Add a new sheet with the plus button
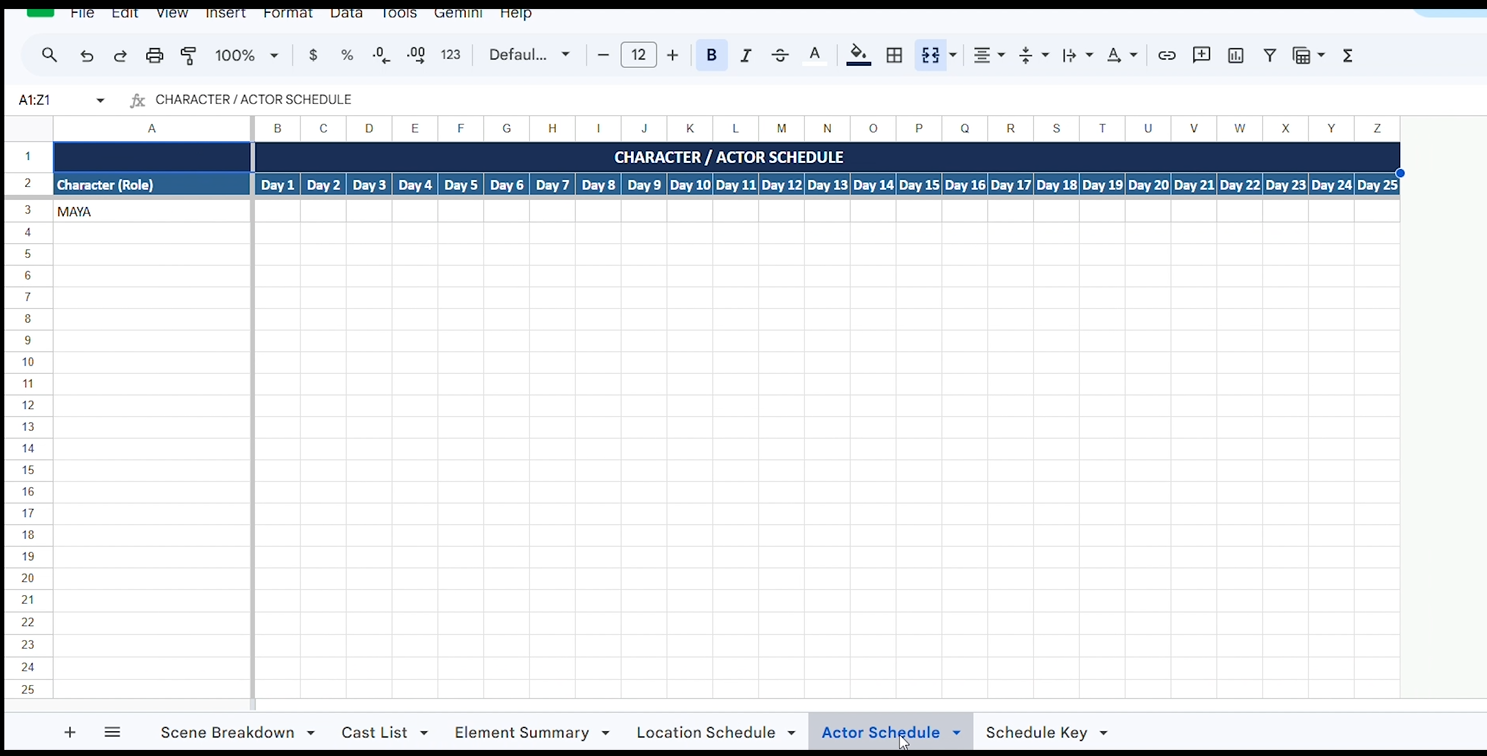The width and height of the screenshot is (1487, 756). 69,732
